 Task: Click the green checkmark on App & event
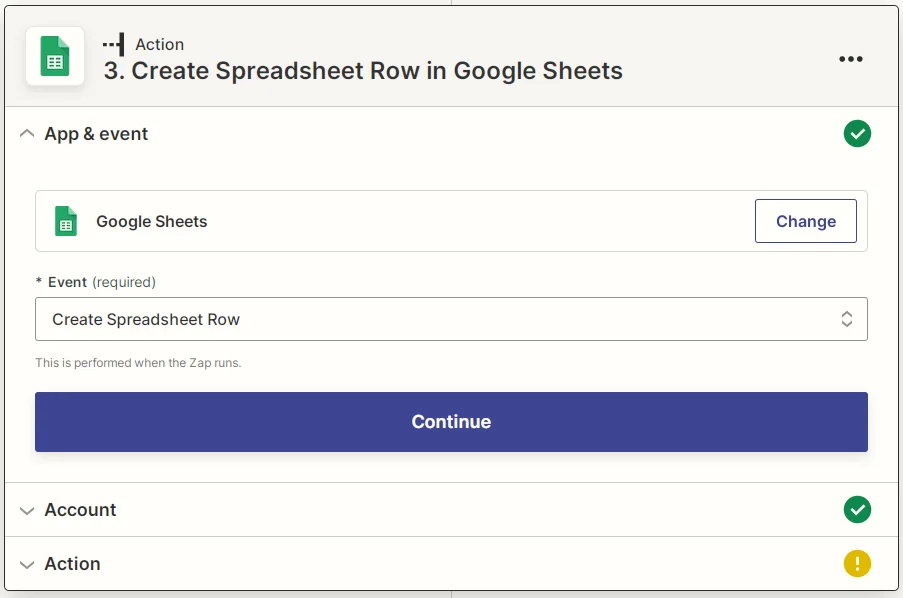coord(857,133)
